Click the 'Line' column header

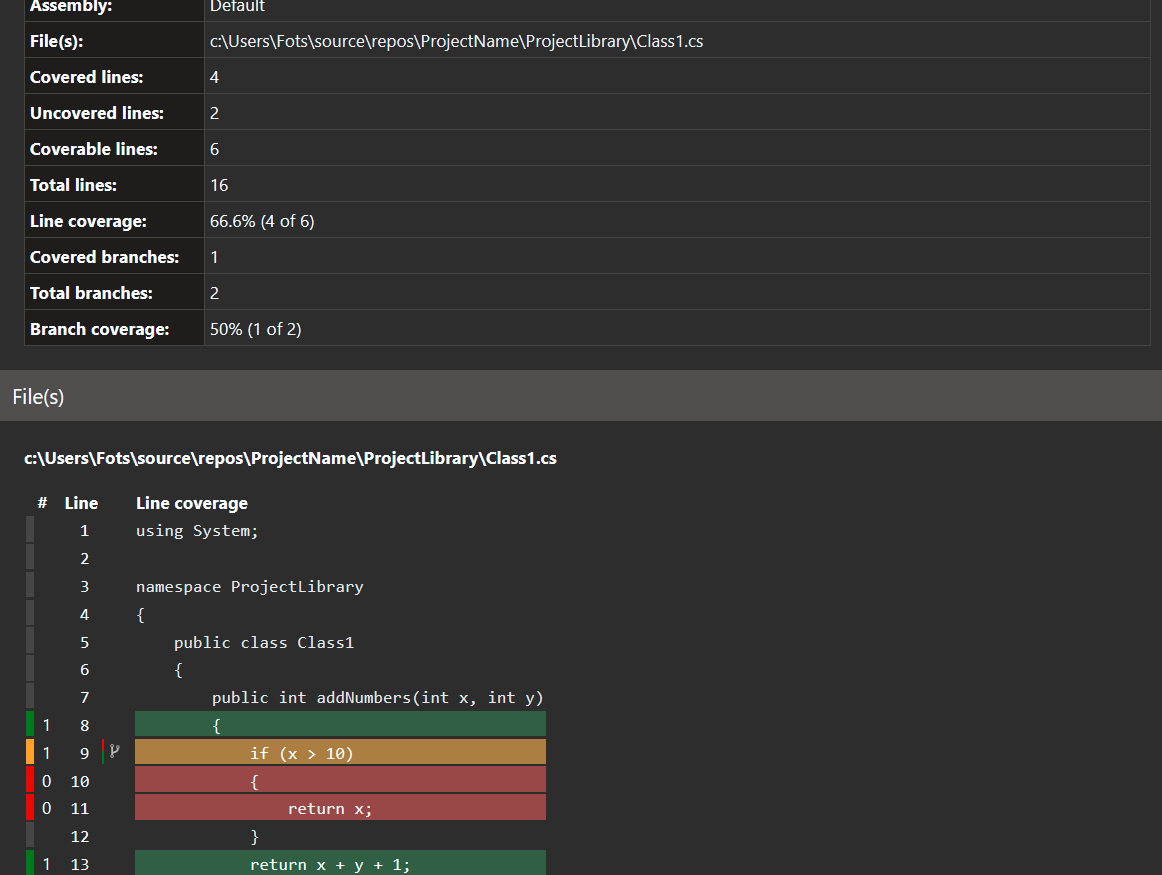tap(81, 503)
